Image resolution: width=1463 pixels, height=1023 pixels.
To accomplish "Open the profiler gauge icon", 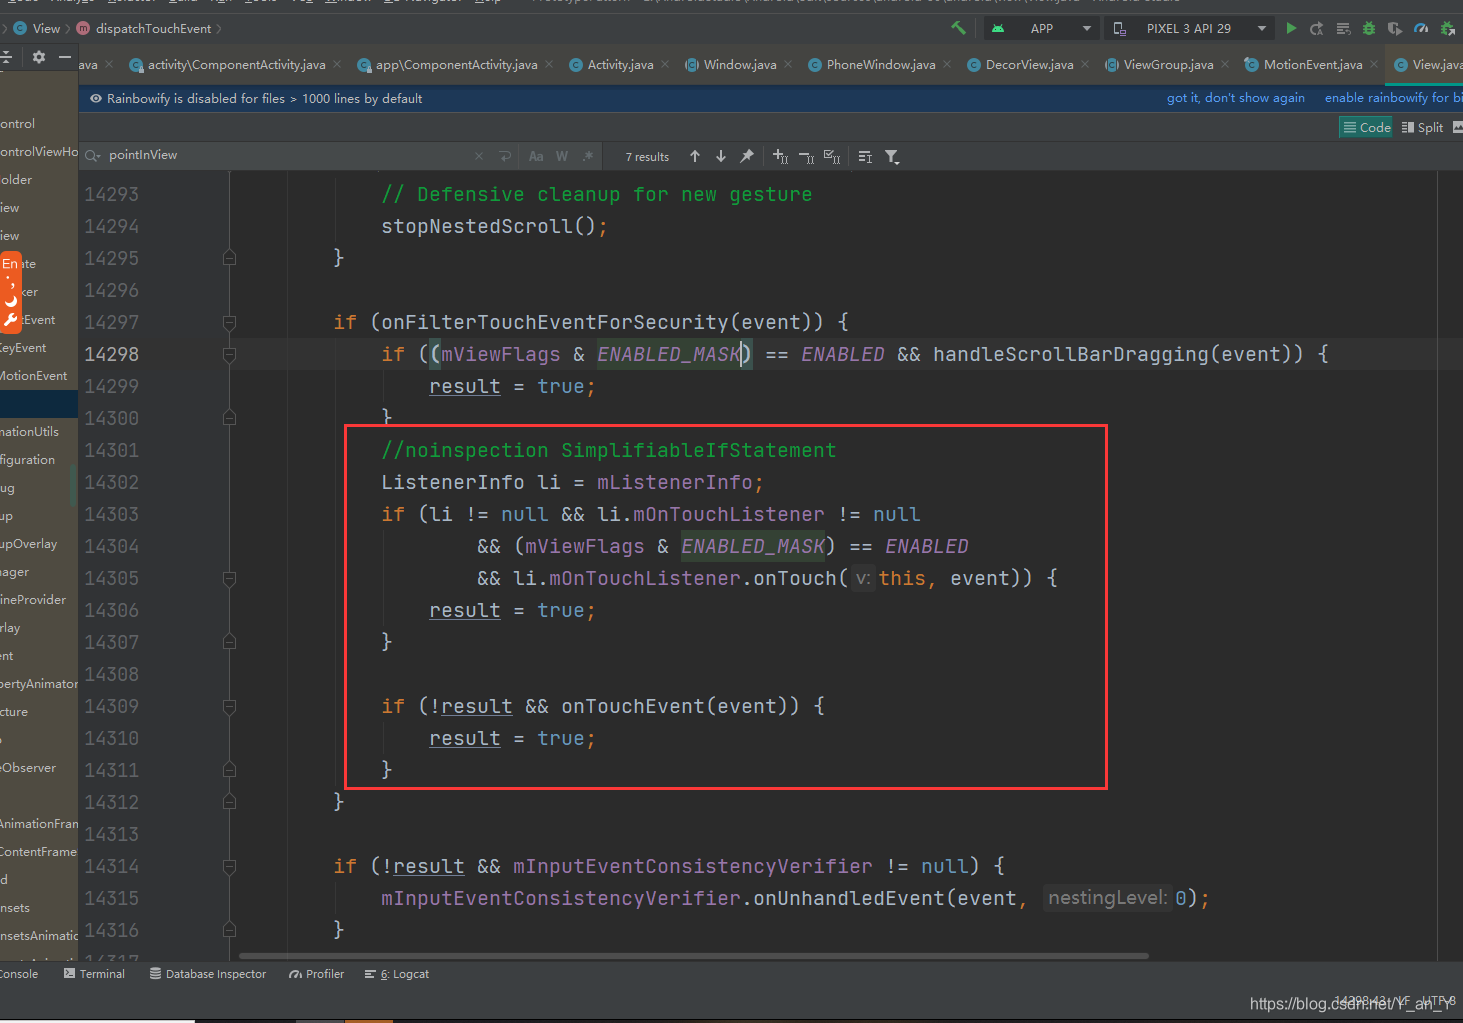I will coord(1421,28).
